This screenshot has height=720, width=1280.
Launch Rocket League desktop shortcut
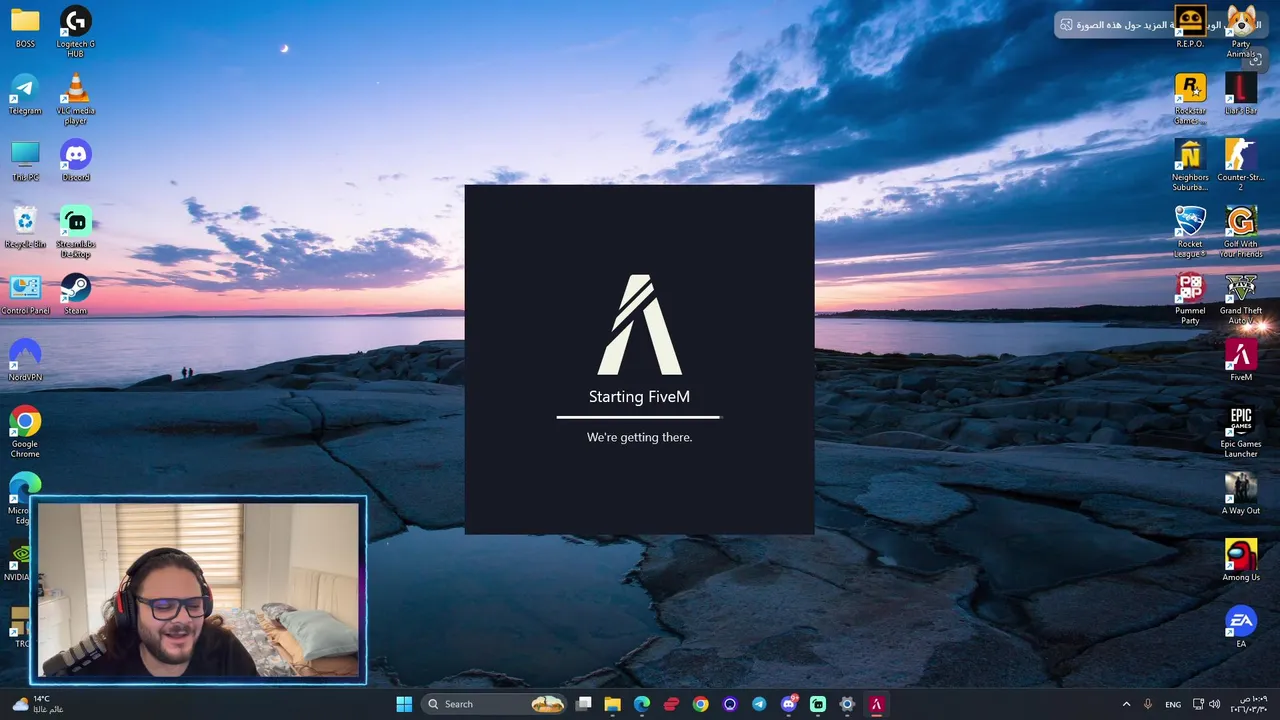pos(1190,231)
